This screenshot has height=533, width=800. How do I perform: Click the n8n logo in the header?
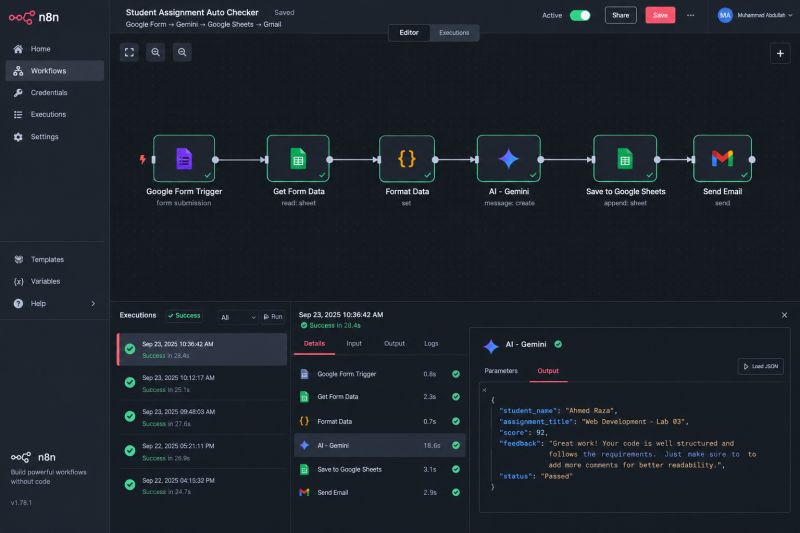tap(34, 17)
